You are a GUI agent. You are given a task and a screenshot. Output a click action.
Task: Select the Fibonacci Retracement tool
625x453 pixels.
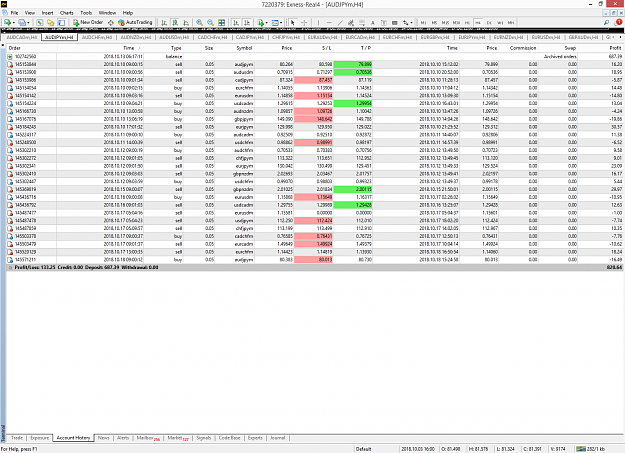[362, 23]
